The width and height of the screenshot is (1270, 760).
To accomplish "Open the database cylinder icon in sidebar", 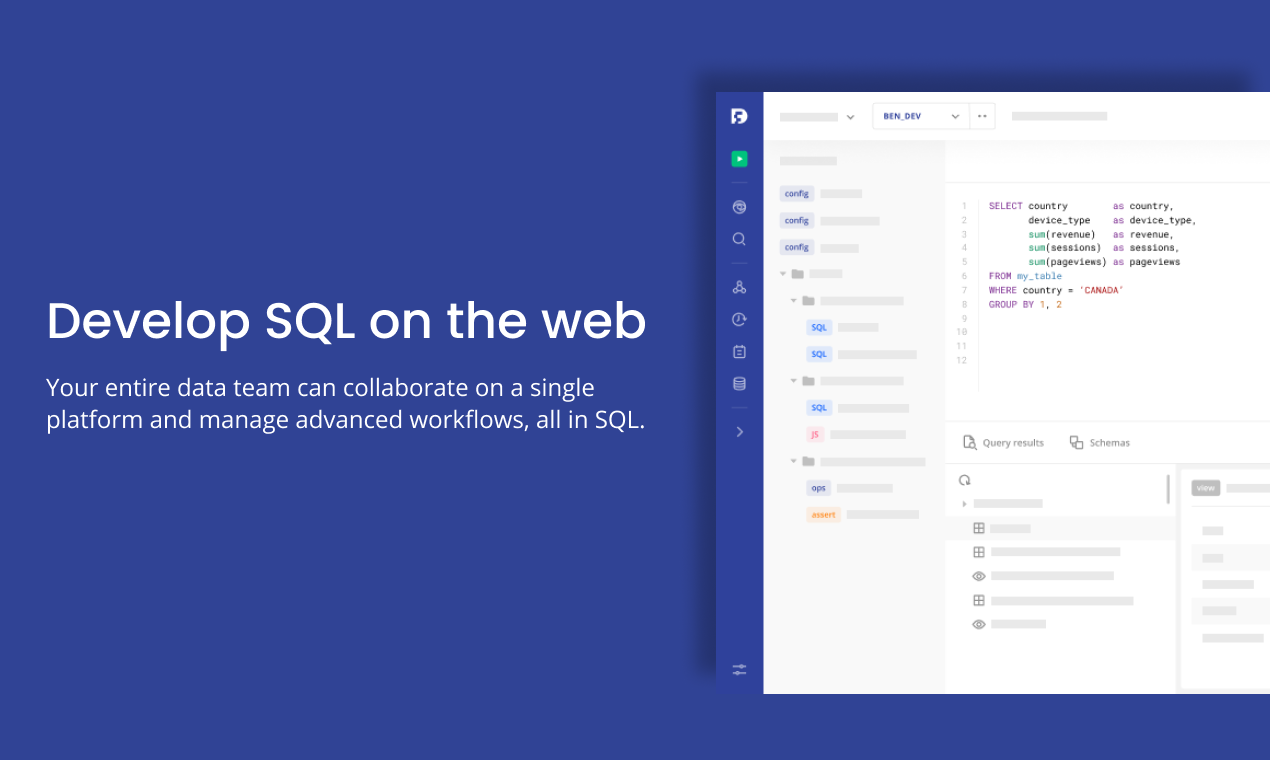I will point(739,383).
